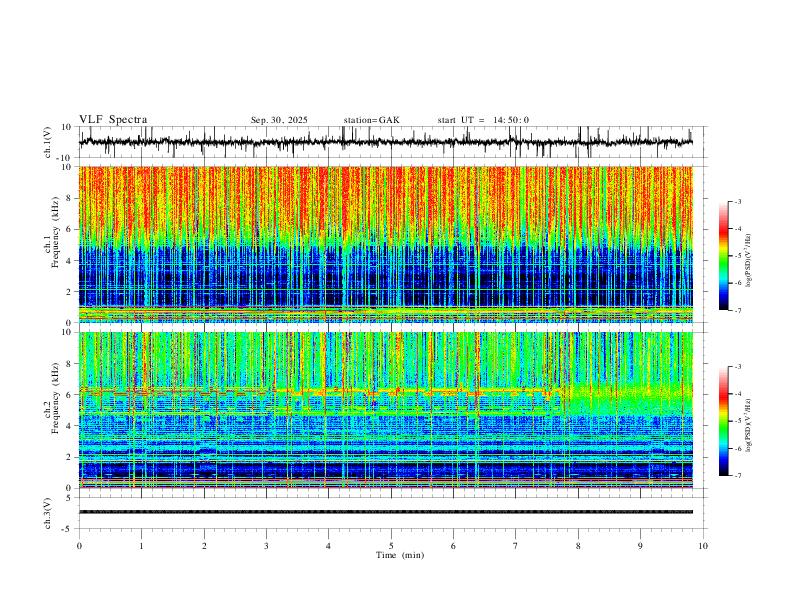Click the "-5" tick on ch.1 colorbar
The image size is (792, 612).
pos(738,256)
